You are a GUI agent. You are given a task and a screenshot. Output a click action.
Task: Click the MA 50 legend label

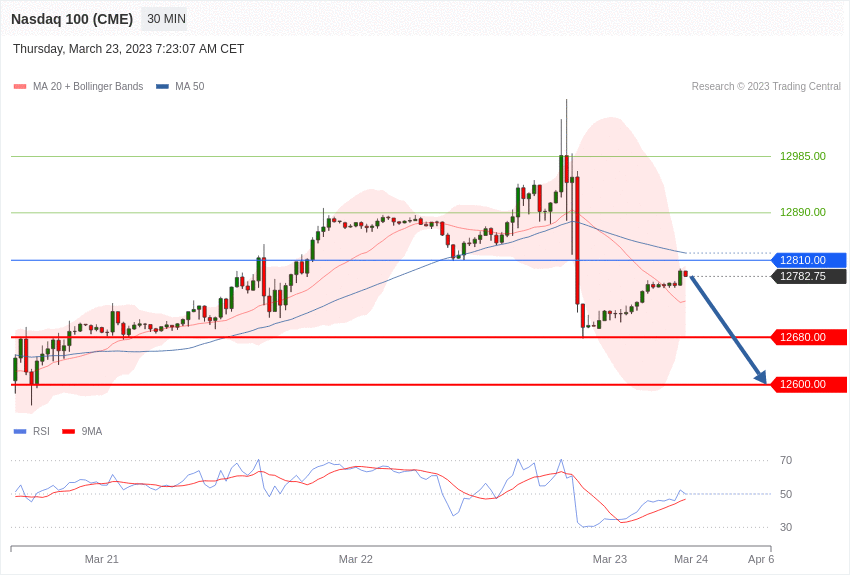[x=190, y=87]
